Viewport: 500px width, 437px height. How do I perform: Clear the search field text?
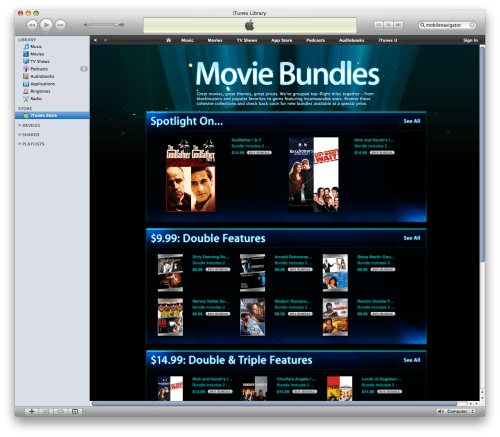point(472,25)
